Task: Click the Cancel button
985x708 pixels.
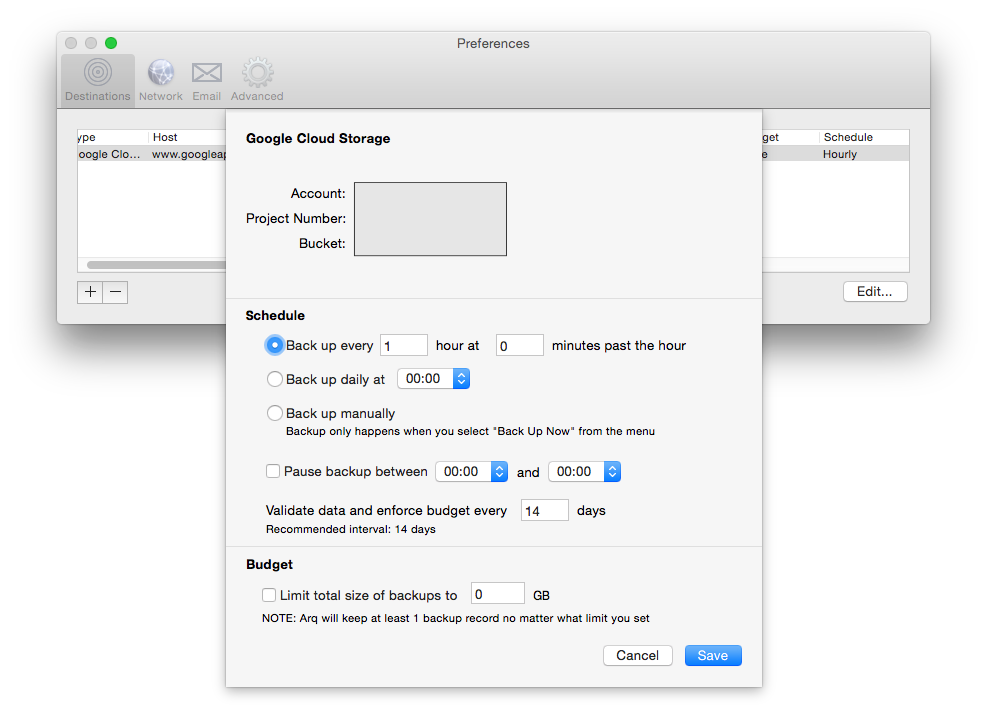Action: point(638,655)
